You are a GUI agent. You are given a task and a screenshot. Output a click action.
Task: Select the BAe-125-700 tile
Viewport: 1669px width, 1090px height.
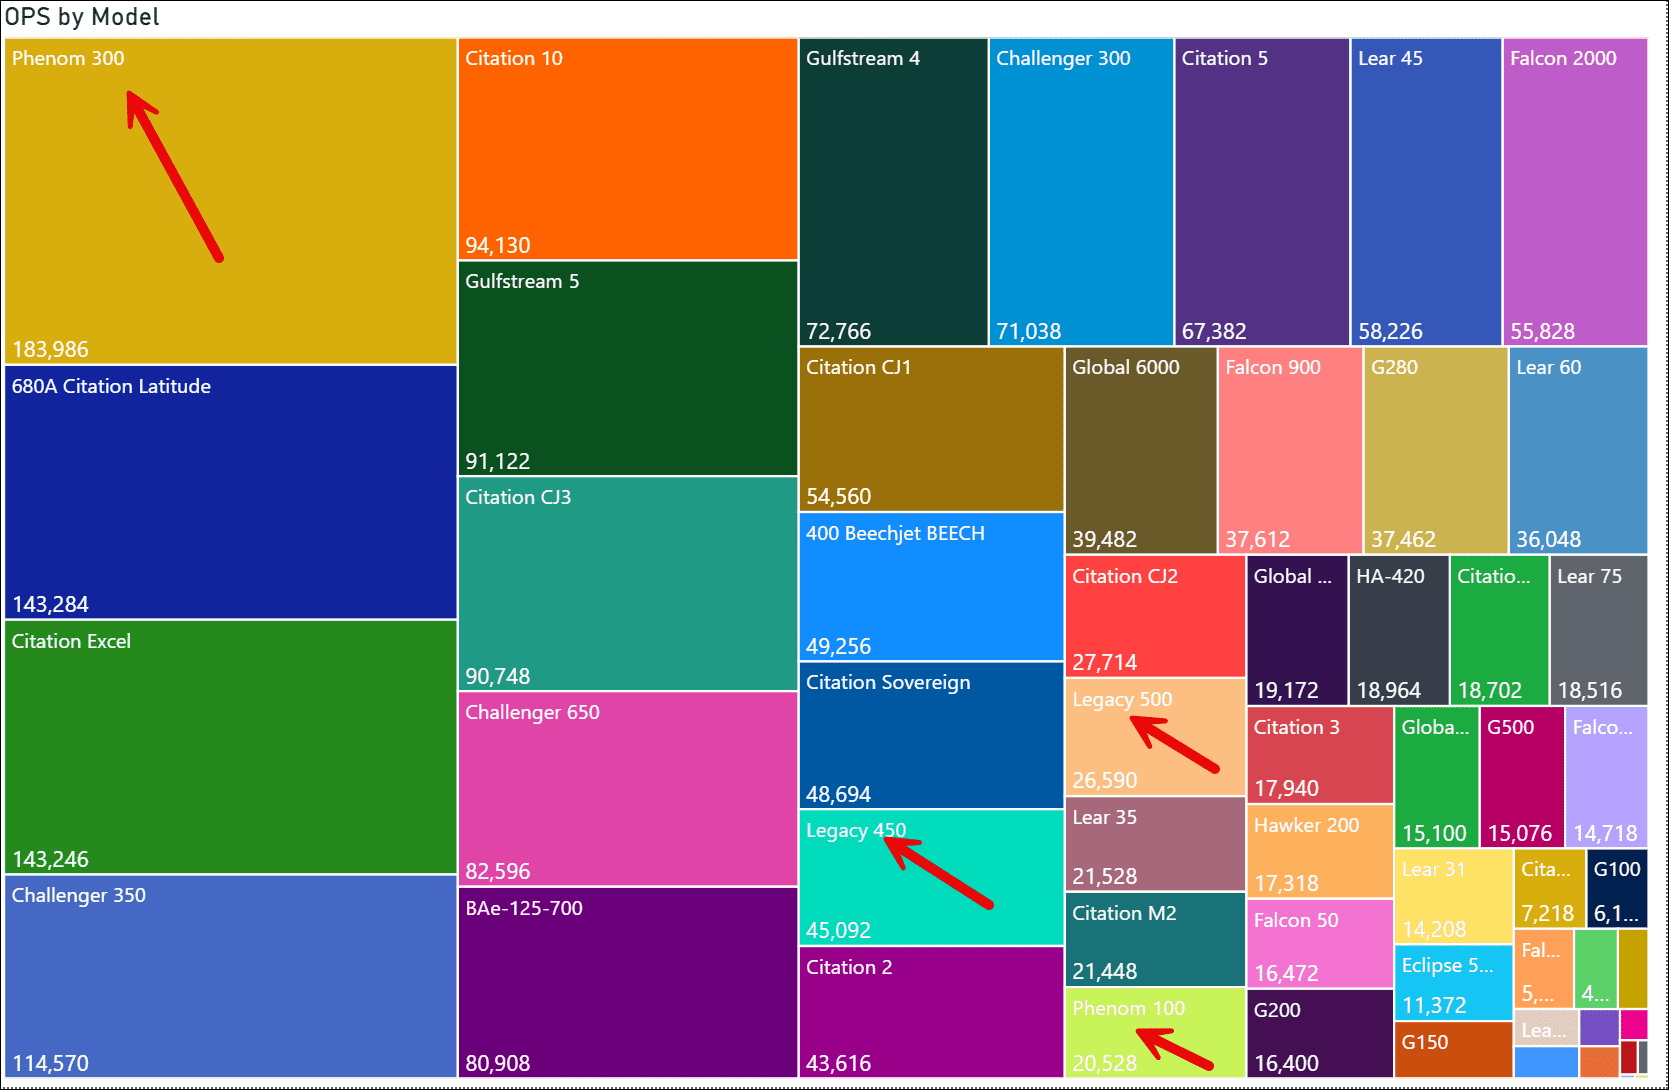click(627, 982)
